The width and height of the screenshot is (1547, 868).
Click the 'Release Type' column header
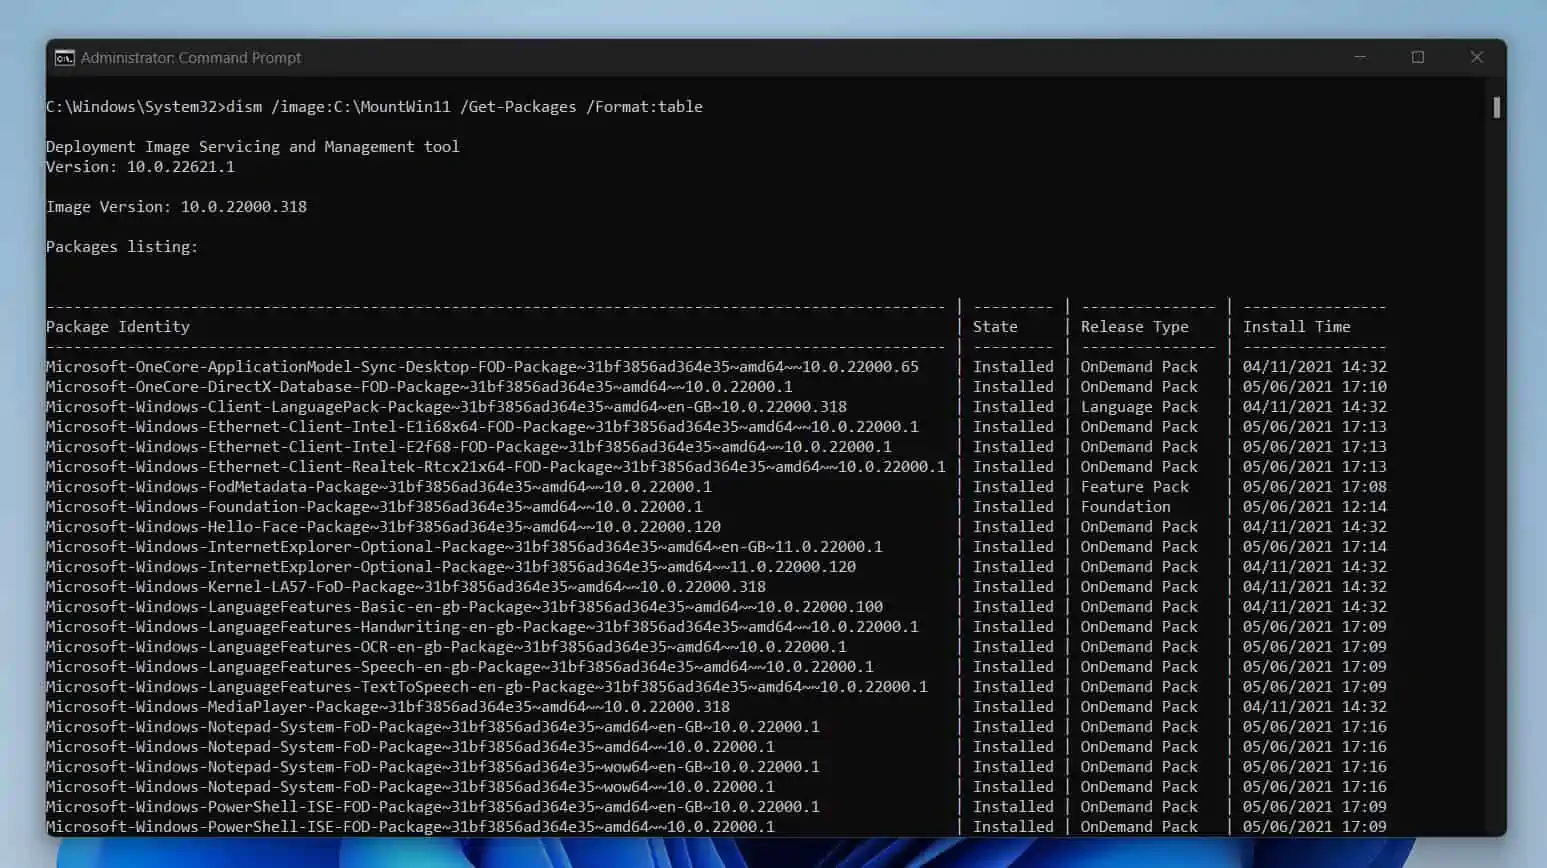[1134, 327]
